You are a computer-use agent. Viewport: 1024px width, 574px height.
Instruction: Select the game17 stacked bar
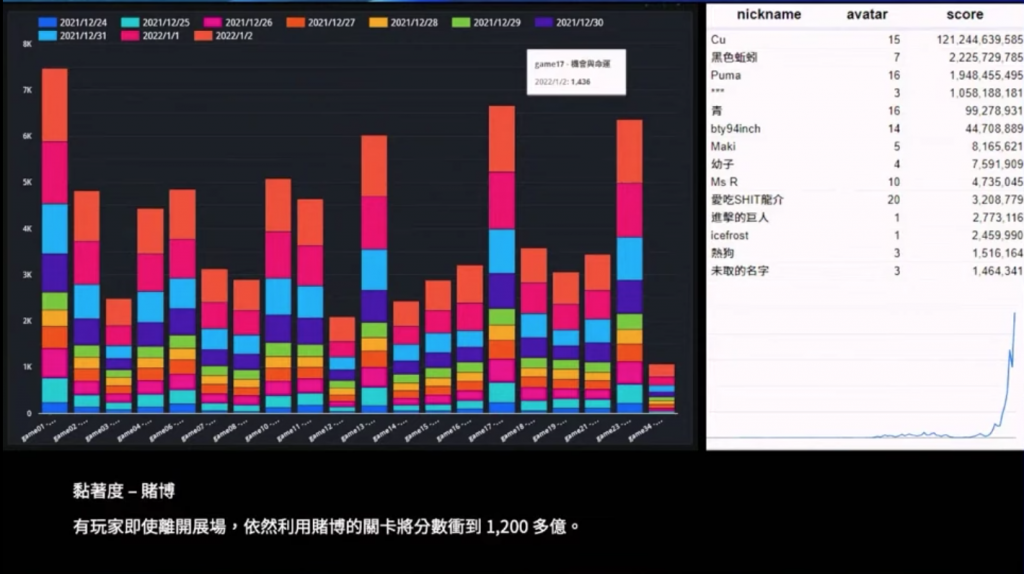tap(502, 260)
